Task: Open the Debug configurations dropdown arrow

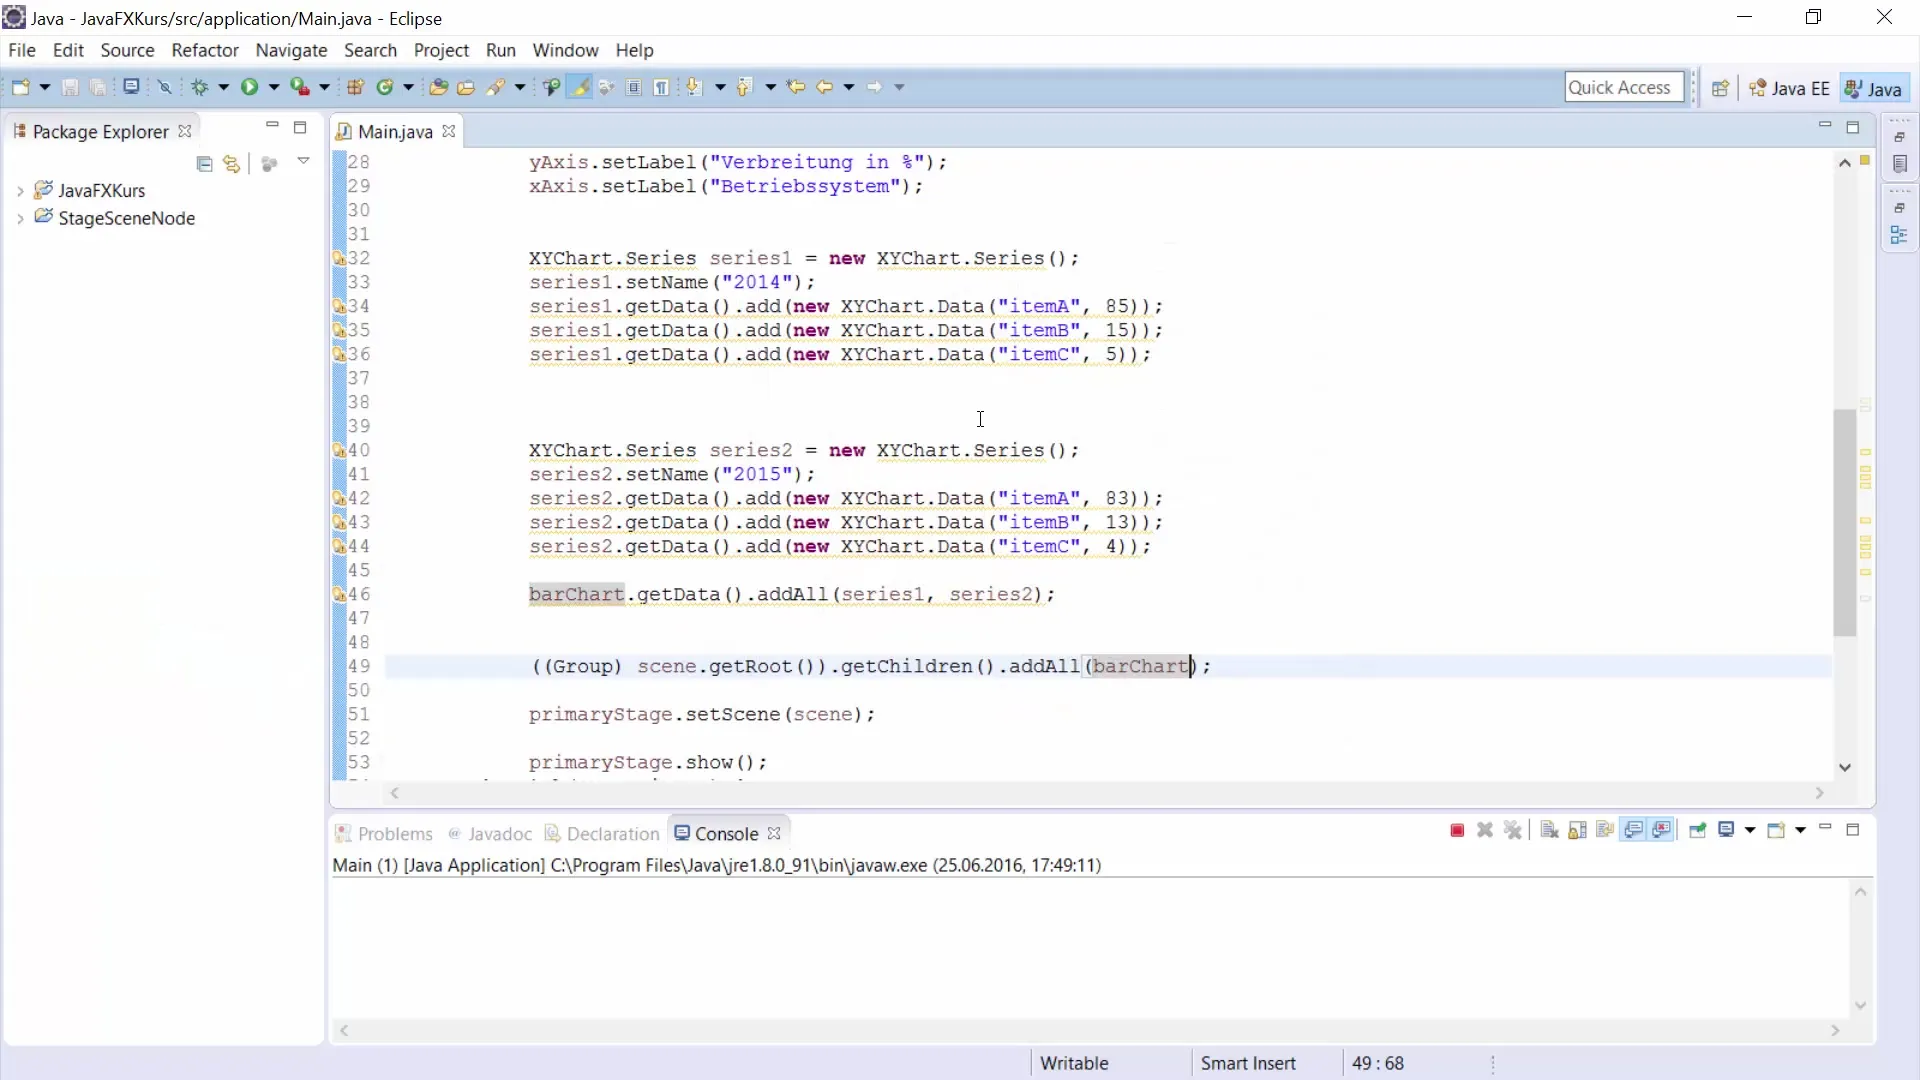Action: pos(224,87)
